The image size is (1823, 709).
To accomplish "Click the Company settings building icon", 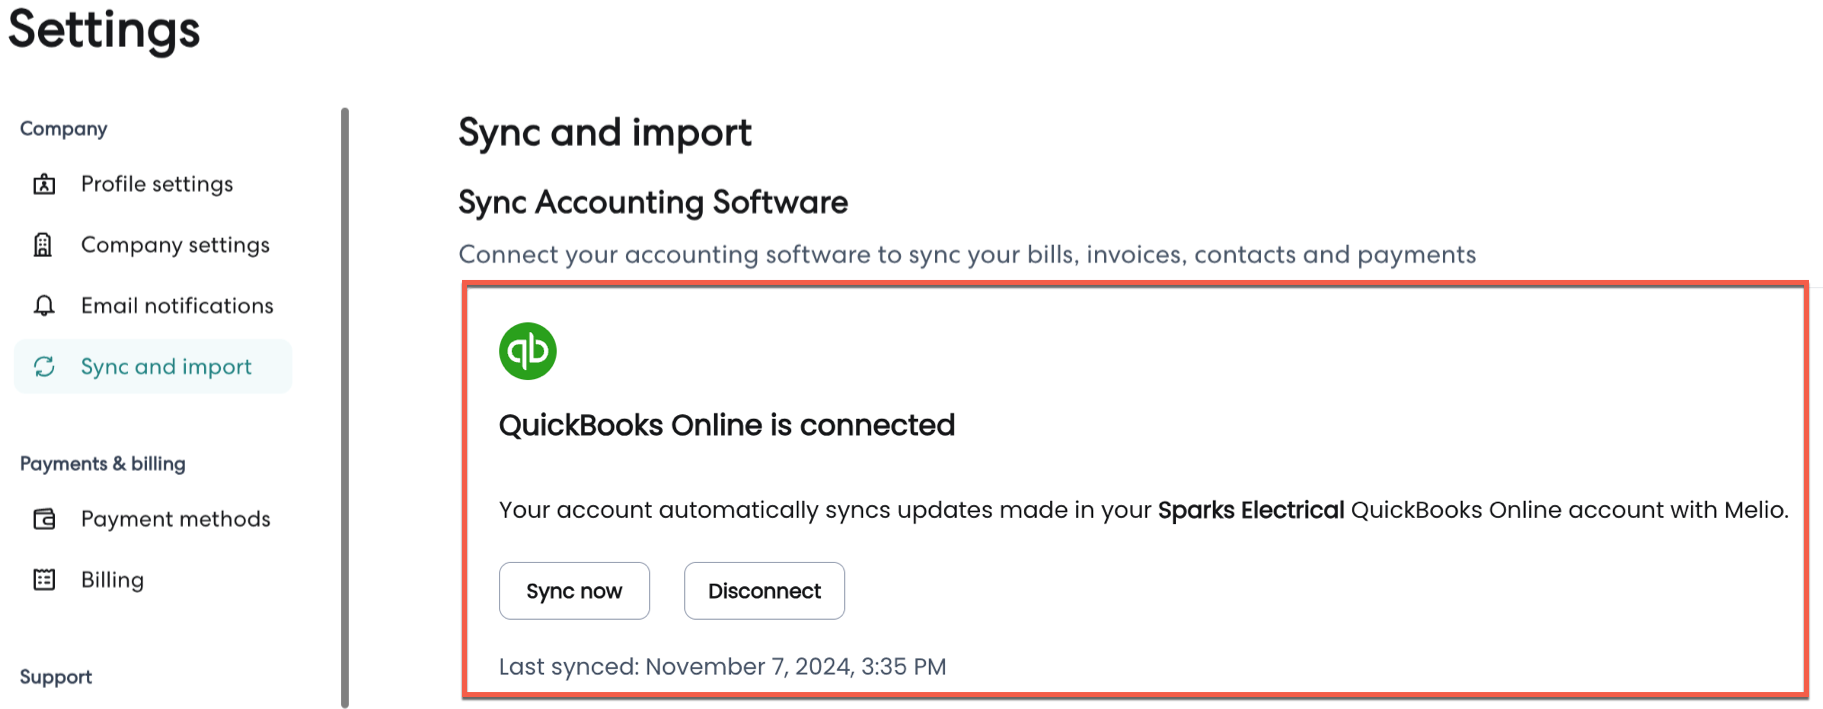I will (43, 245).
